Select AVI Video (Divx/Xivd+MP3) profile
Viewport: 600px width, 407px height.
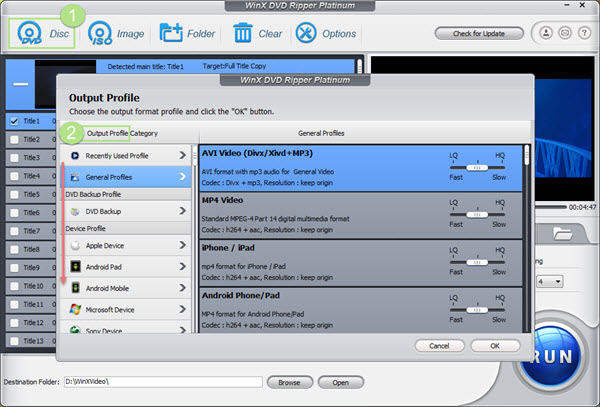click(361, 168)
